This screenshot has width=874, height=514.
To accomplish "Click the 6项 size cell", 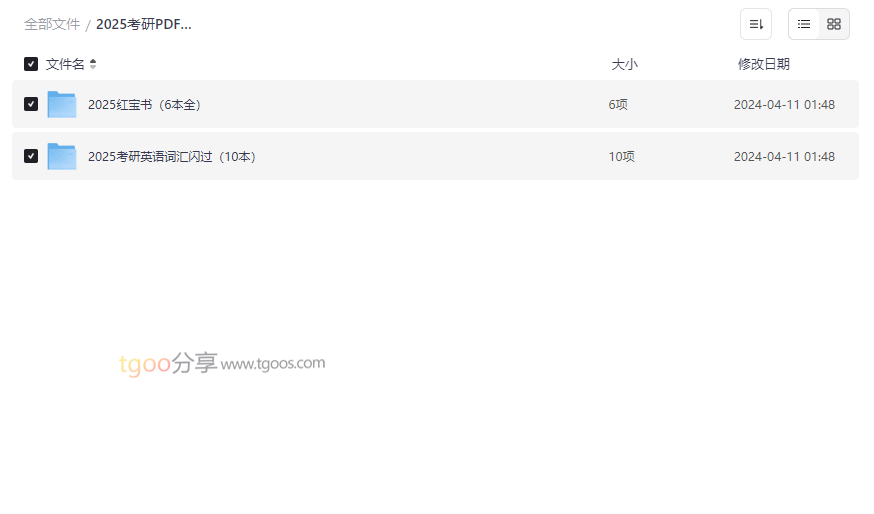I will click(x=618, y=104).
